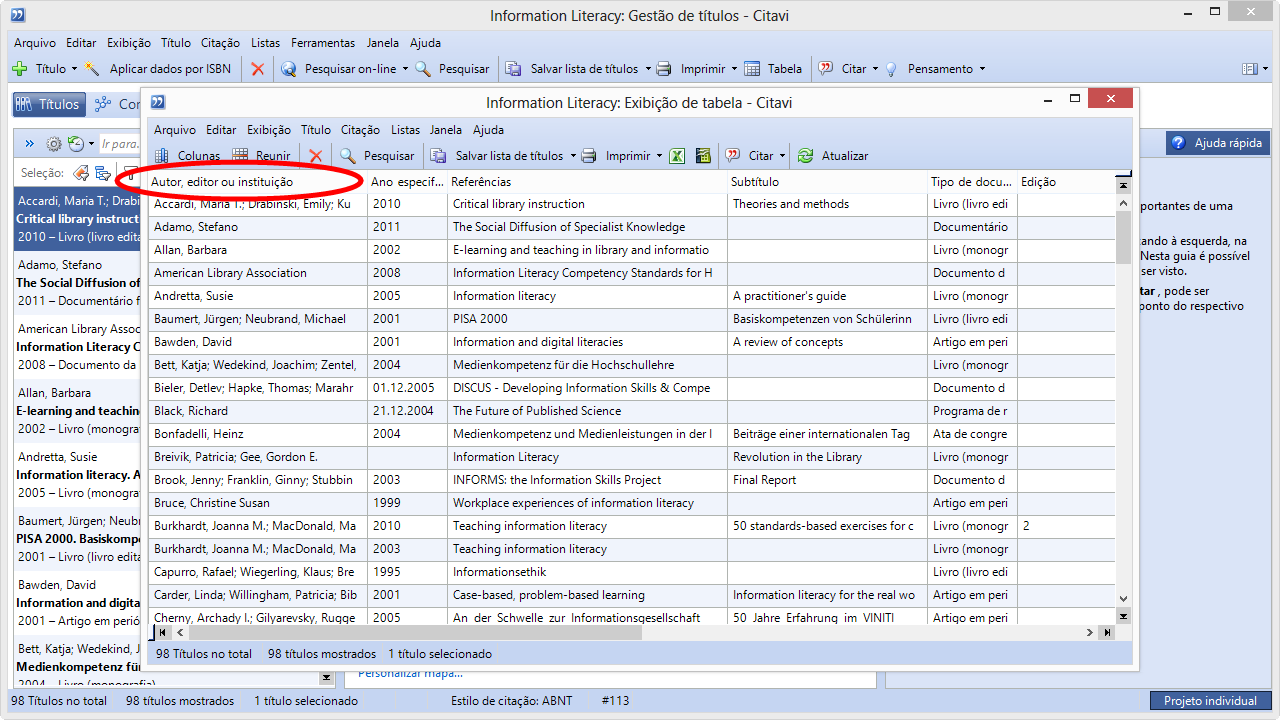Screen dimensions: 1280x720
Task: Click jump-to-first button at horizontal scrollbar left
Action: 164,633
